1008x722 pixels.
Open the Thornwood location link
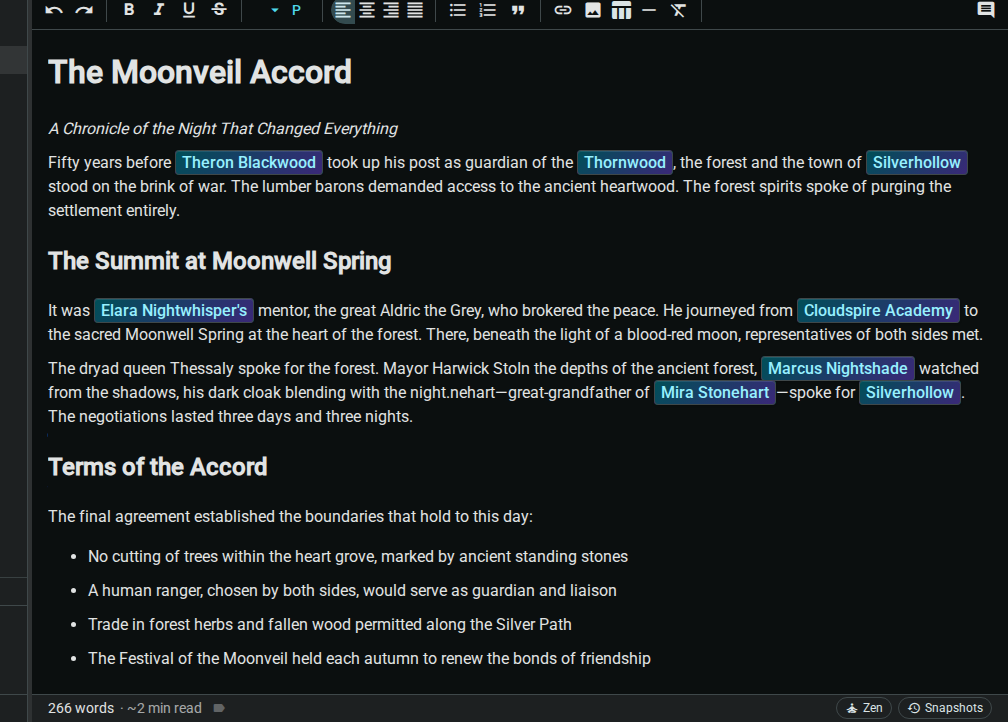625,163
